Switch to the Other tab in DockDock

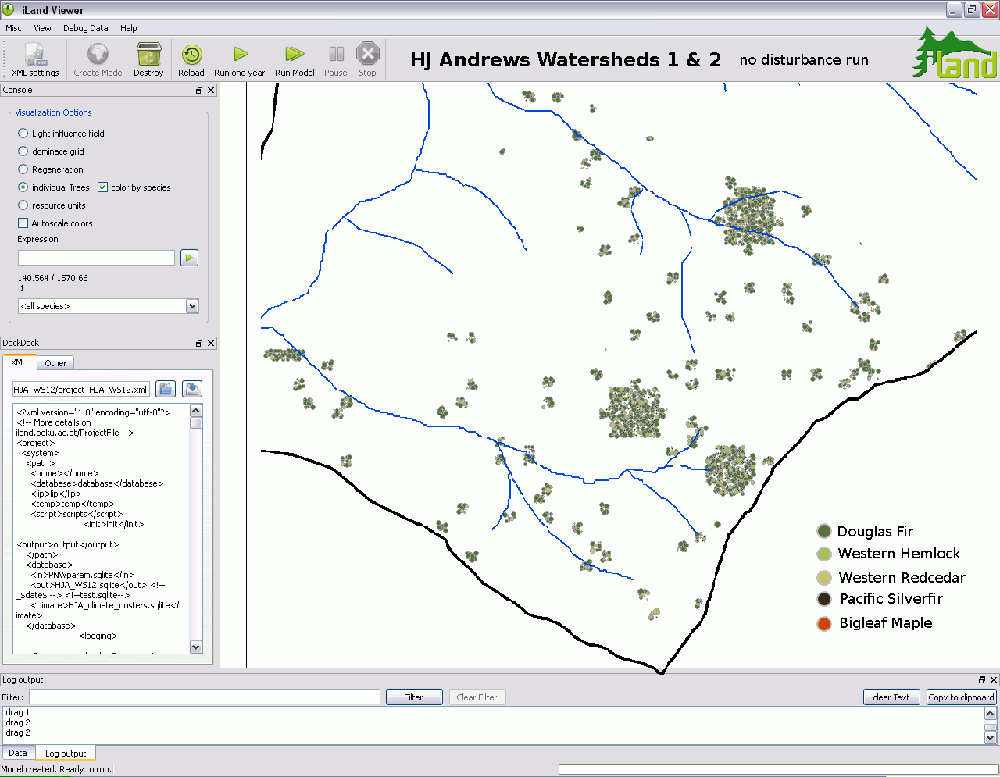click(x=55, y=363)
